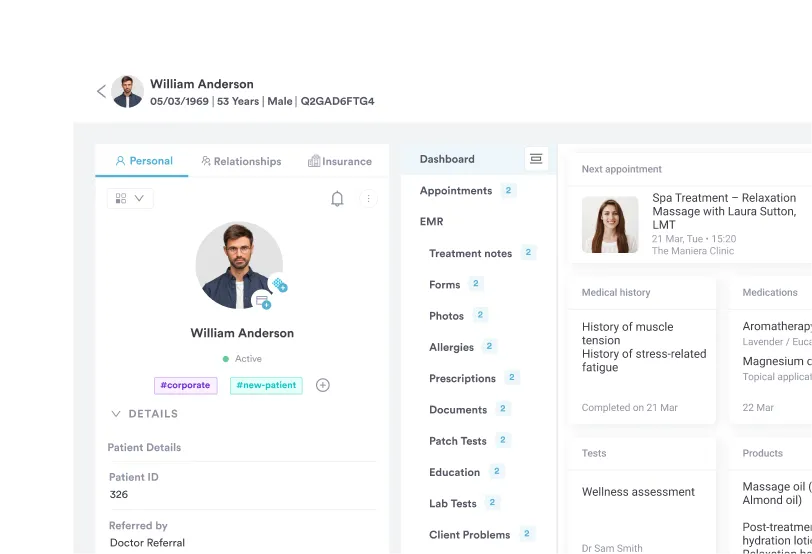812x554 pixels.
Task: Click the #corporate tag
Action: 185,385
